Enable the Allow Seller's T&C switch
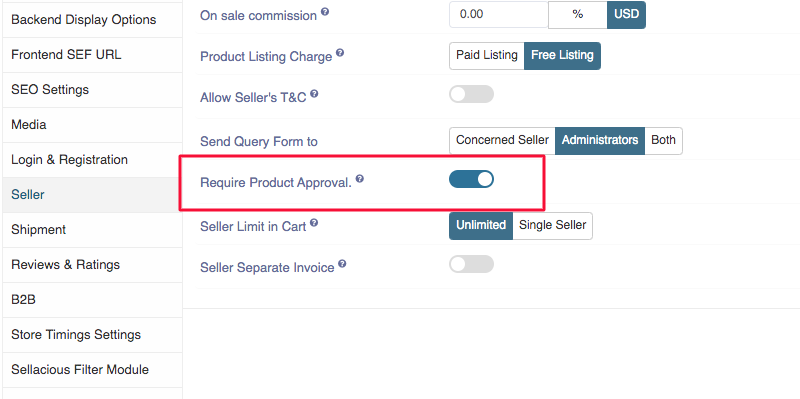Image resolution: width=800 pixels, height=399 pixels. 471,94
